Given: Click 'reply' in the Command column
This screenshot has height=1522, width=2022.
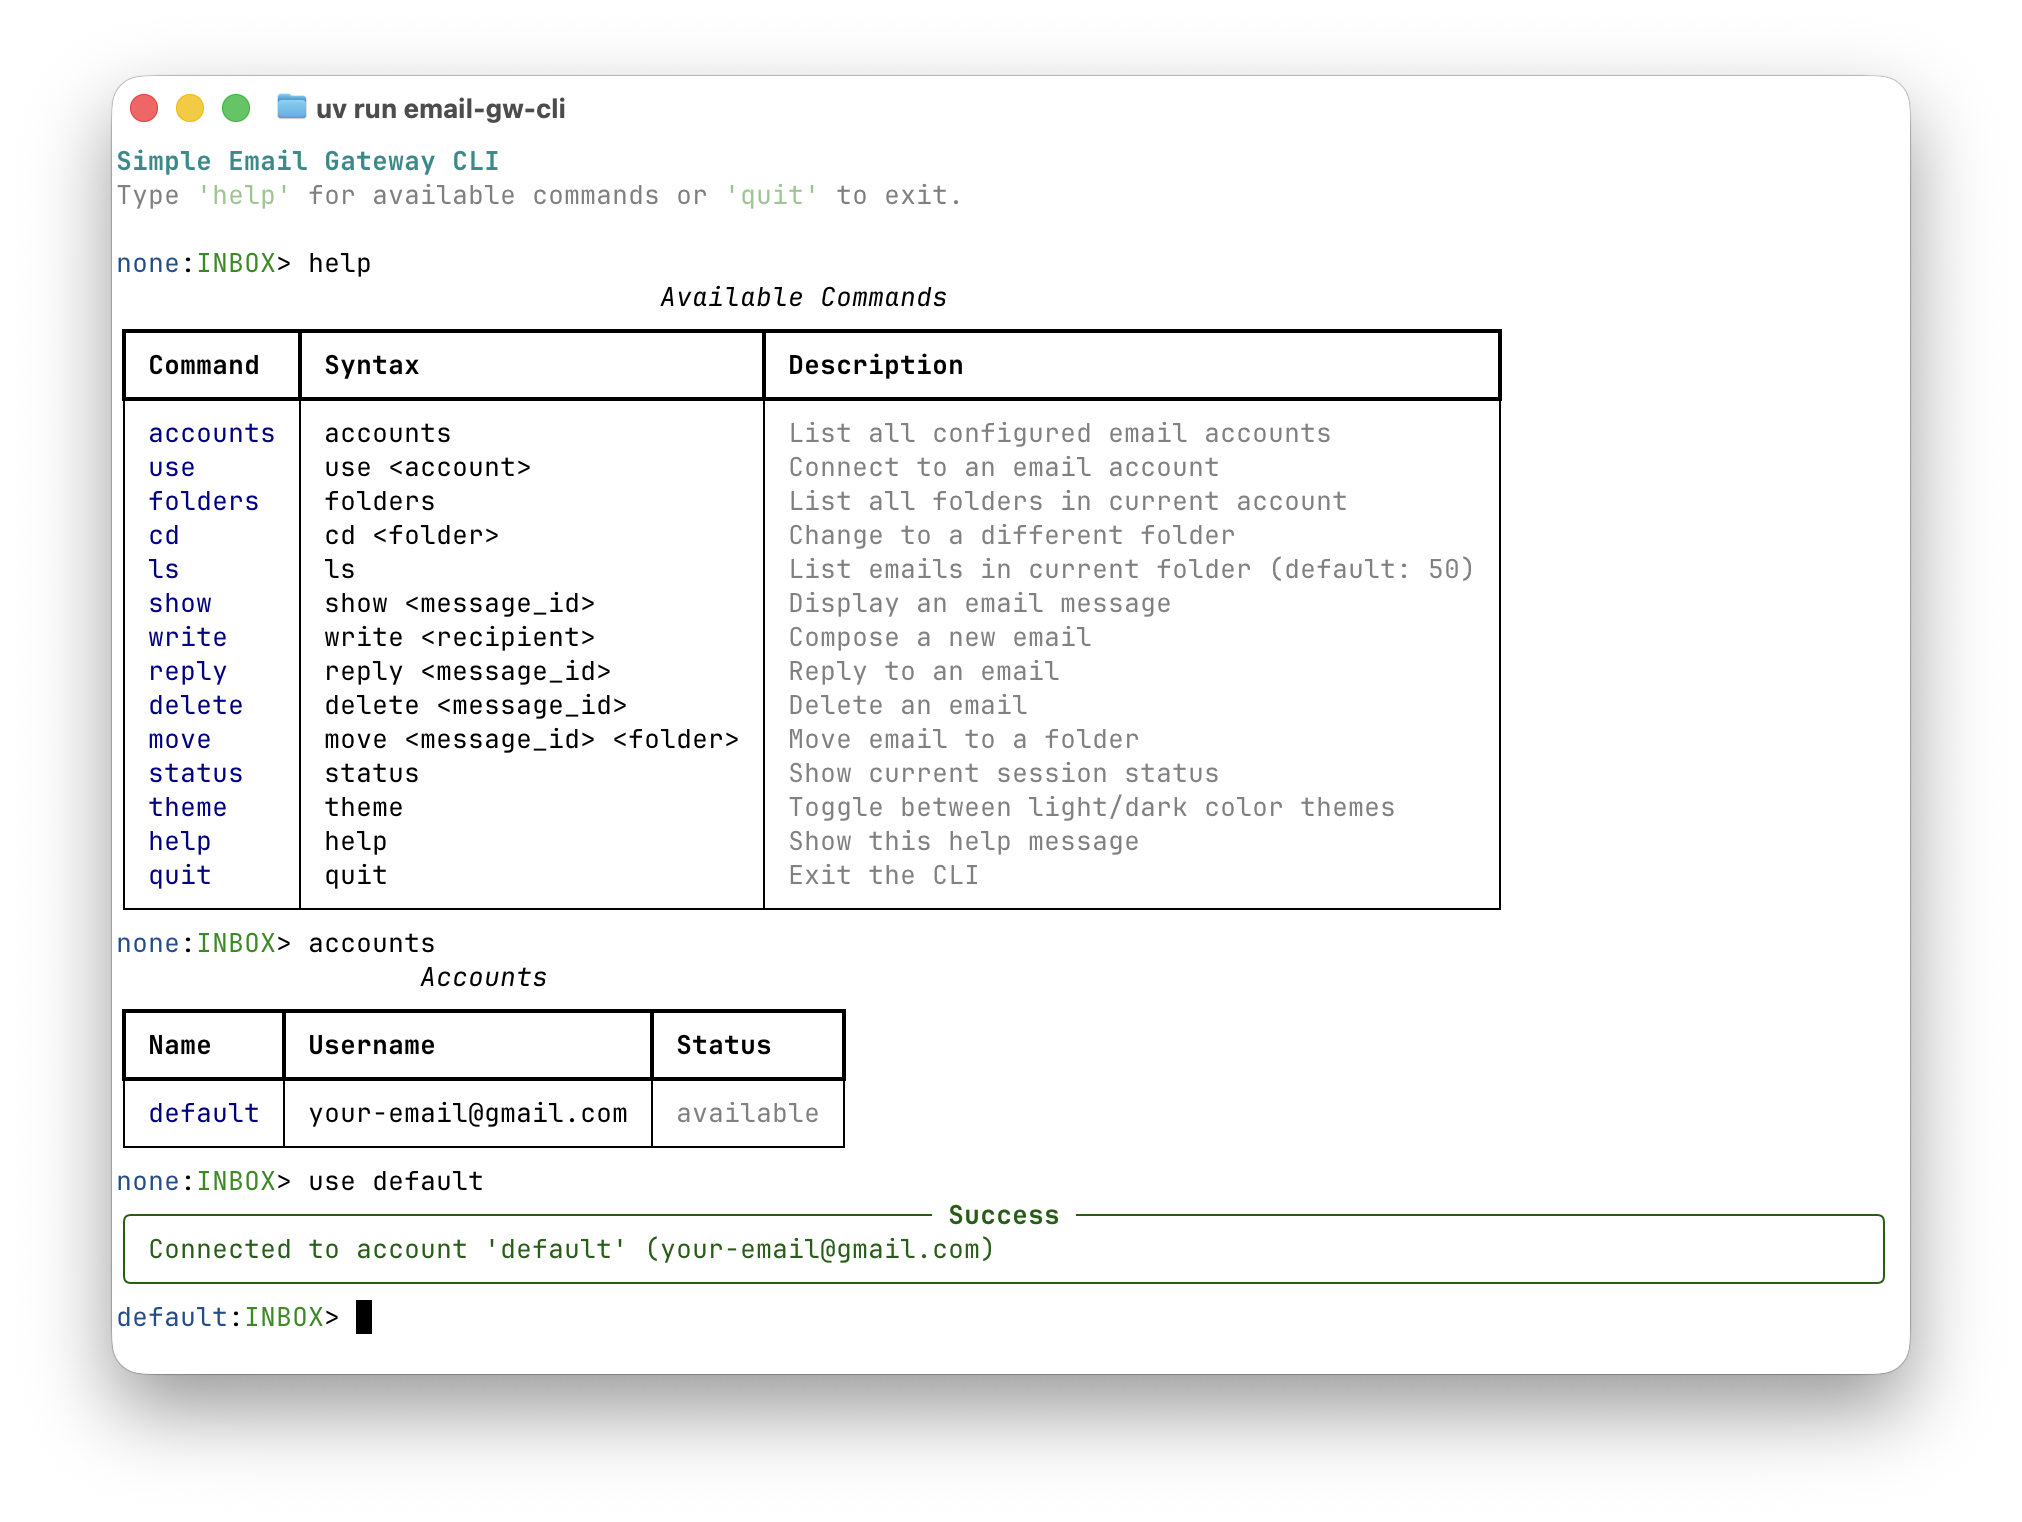Looking at the screenshot, I should (x=188, y=671).
